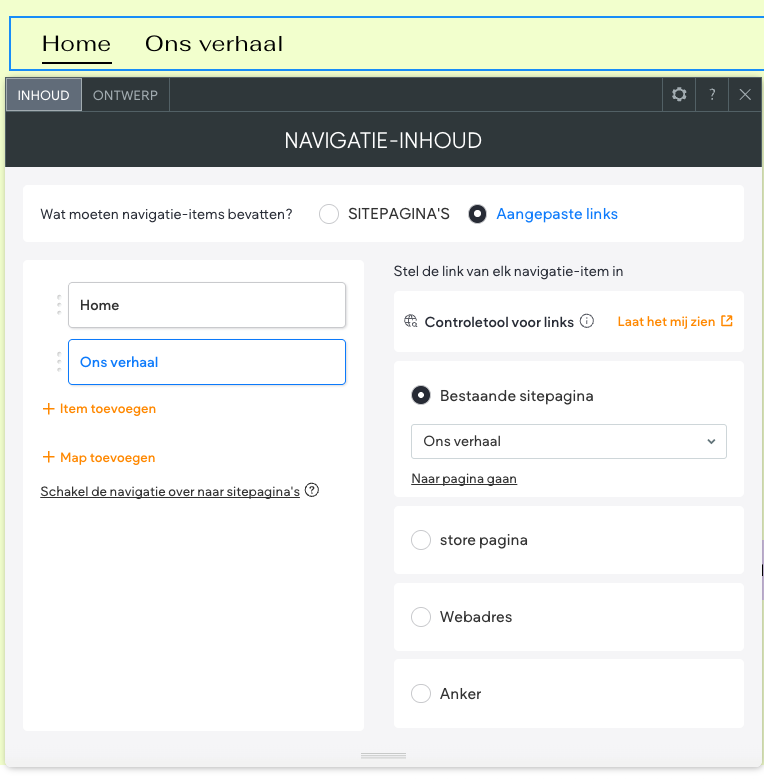Grab the drag handle of Home item
Screen dimensions: 764x779
[x=59, y=305]
